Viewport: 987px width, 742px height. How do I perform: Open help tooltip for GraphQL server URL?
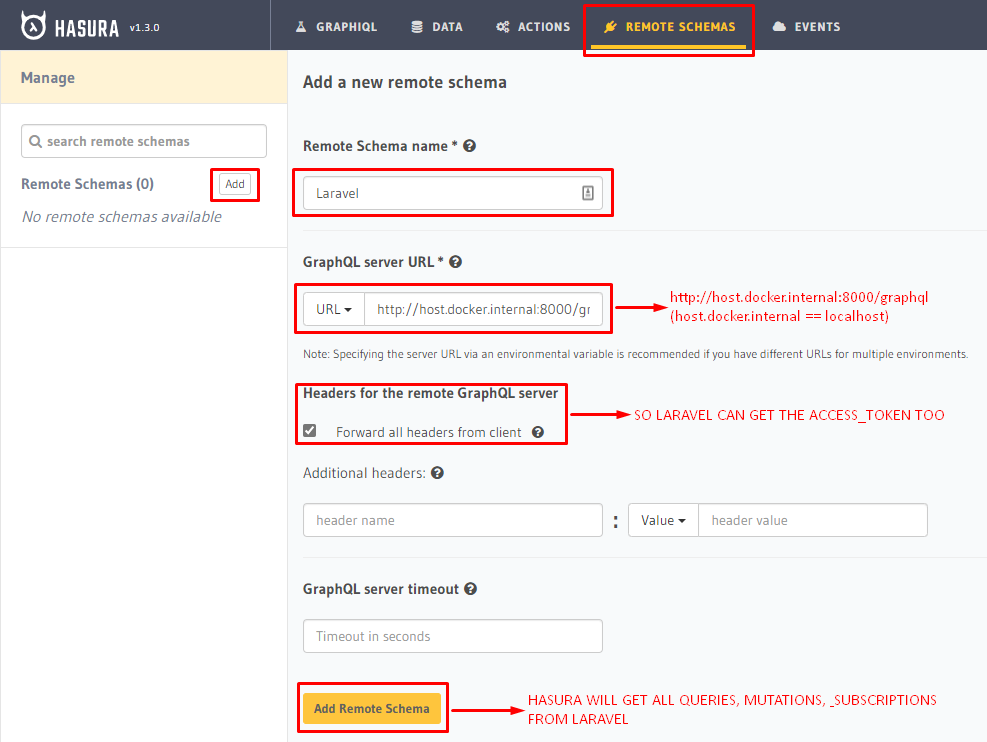coord(456,262)
